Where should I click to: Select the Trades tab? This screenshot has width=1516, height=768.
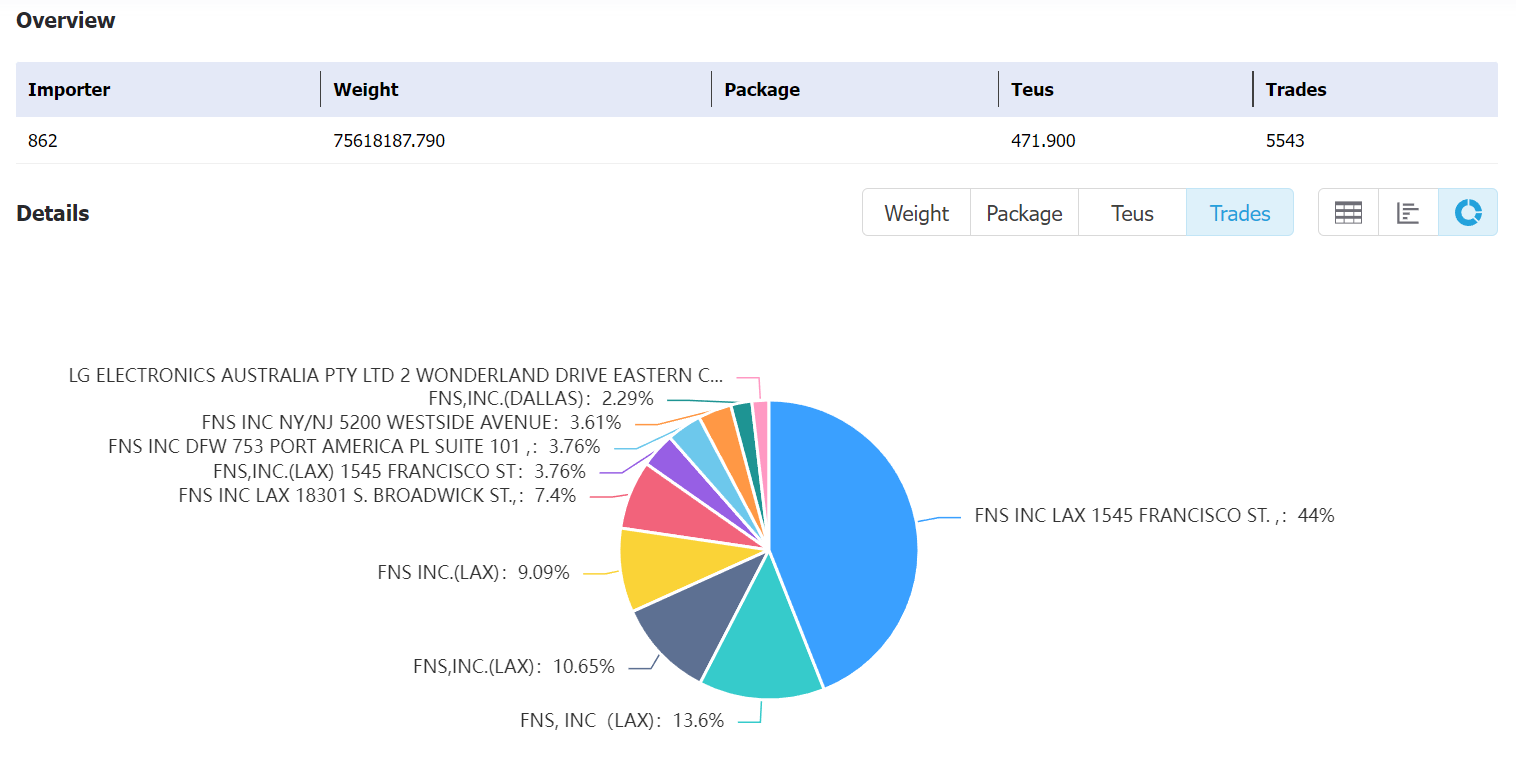point(1240,213)
